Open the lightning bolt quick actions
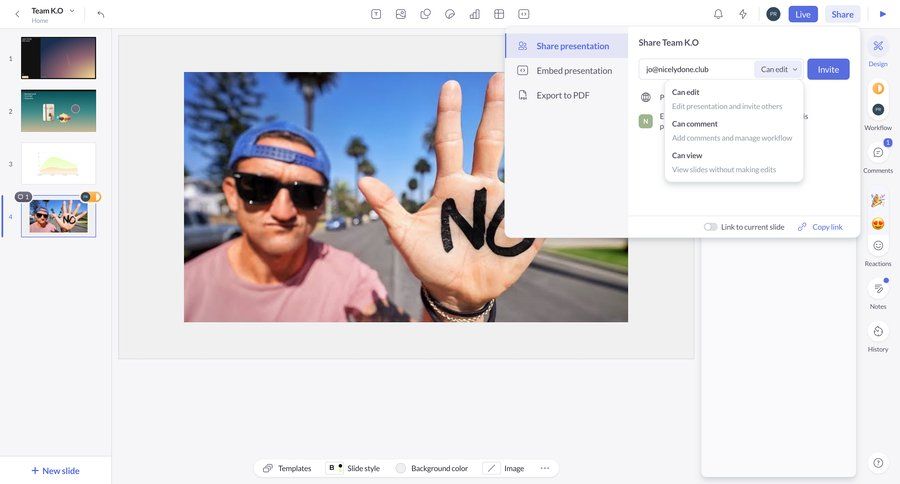 (743, 14)
